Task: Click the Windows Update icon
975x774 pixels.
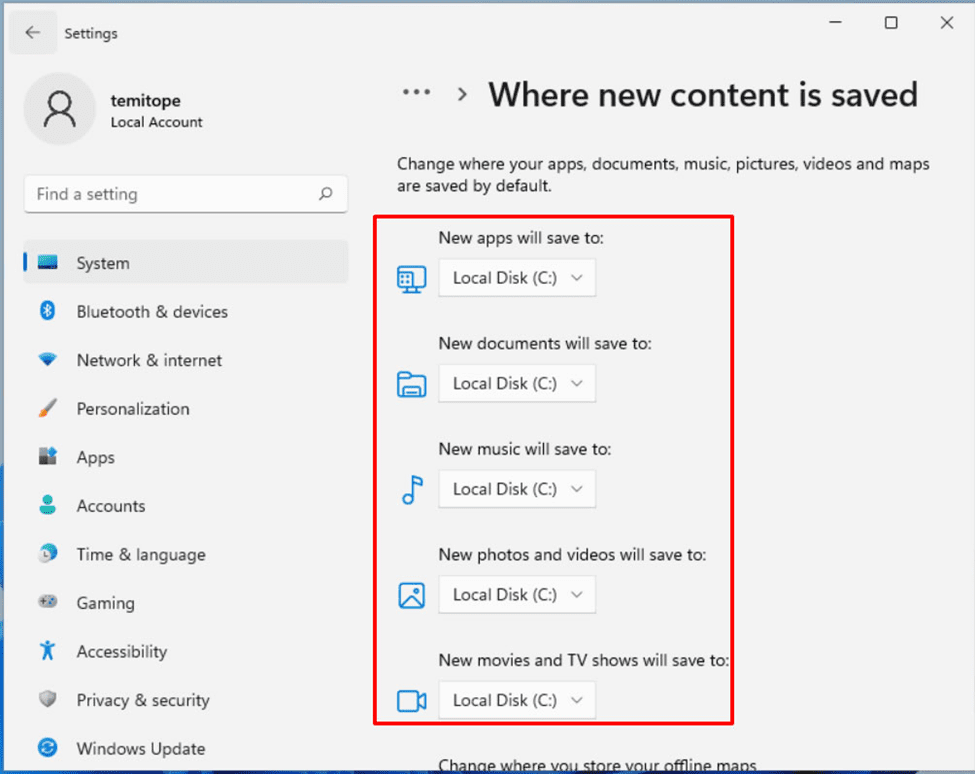Action: 47,748
